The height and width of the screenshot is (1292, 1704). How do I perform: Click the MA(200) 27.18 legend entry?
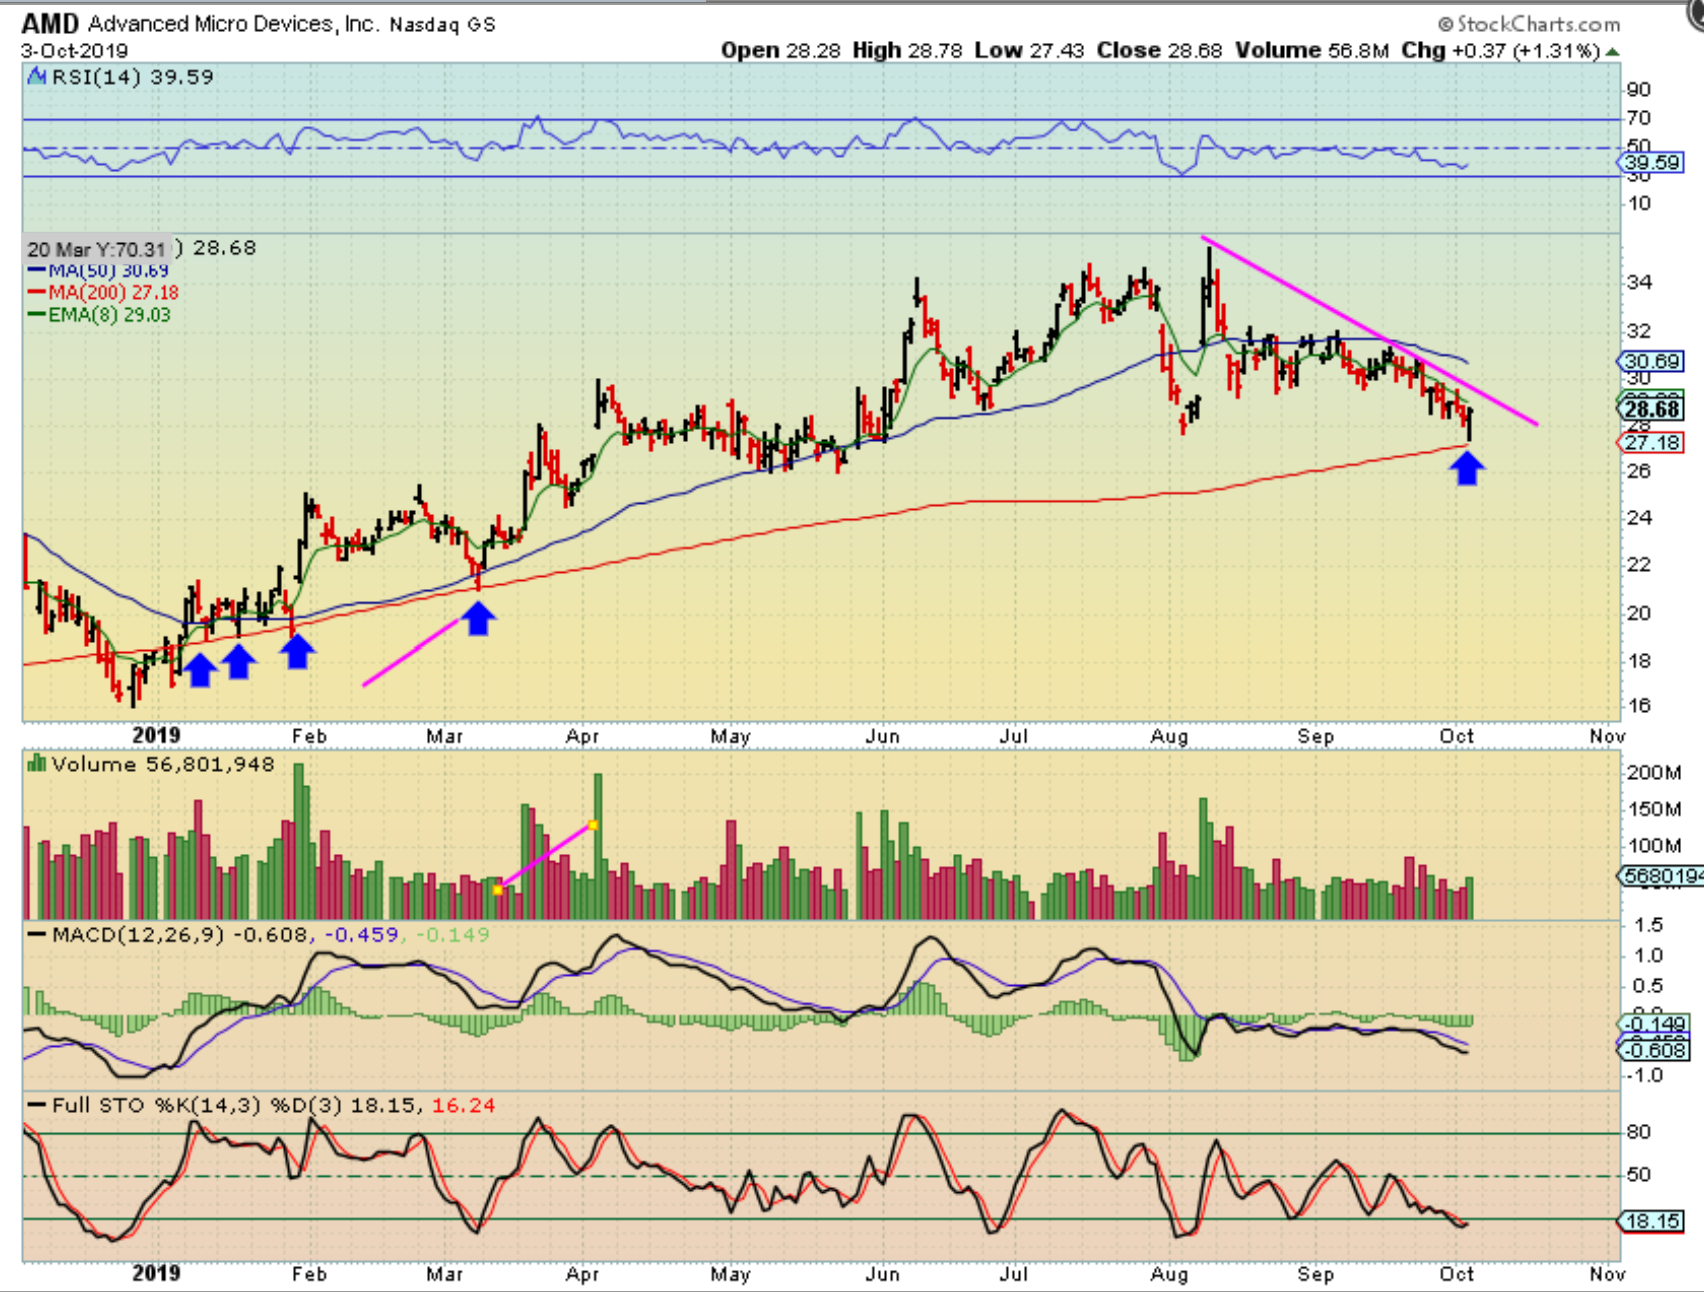[x=113, y=292]
